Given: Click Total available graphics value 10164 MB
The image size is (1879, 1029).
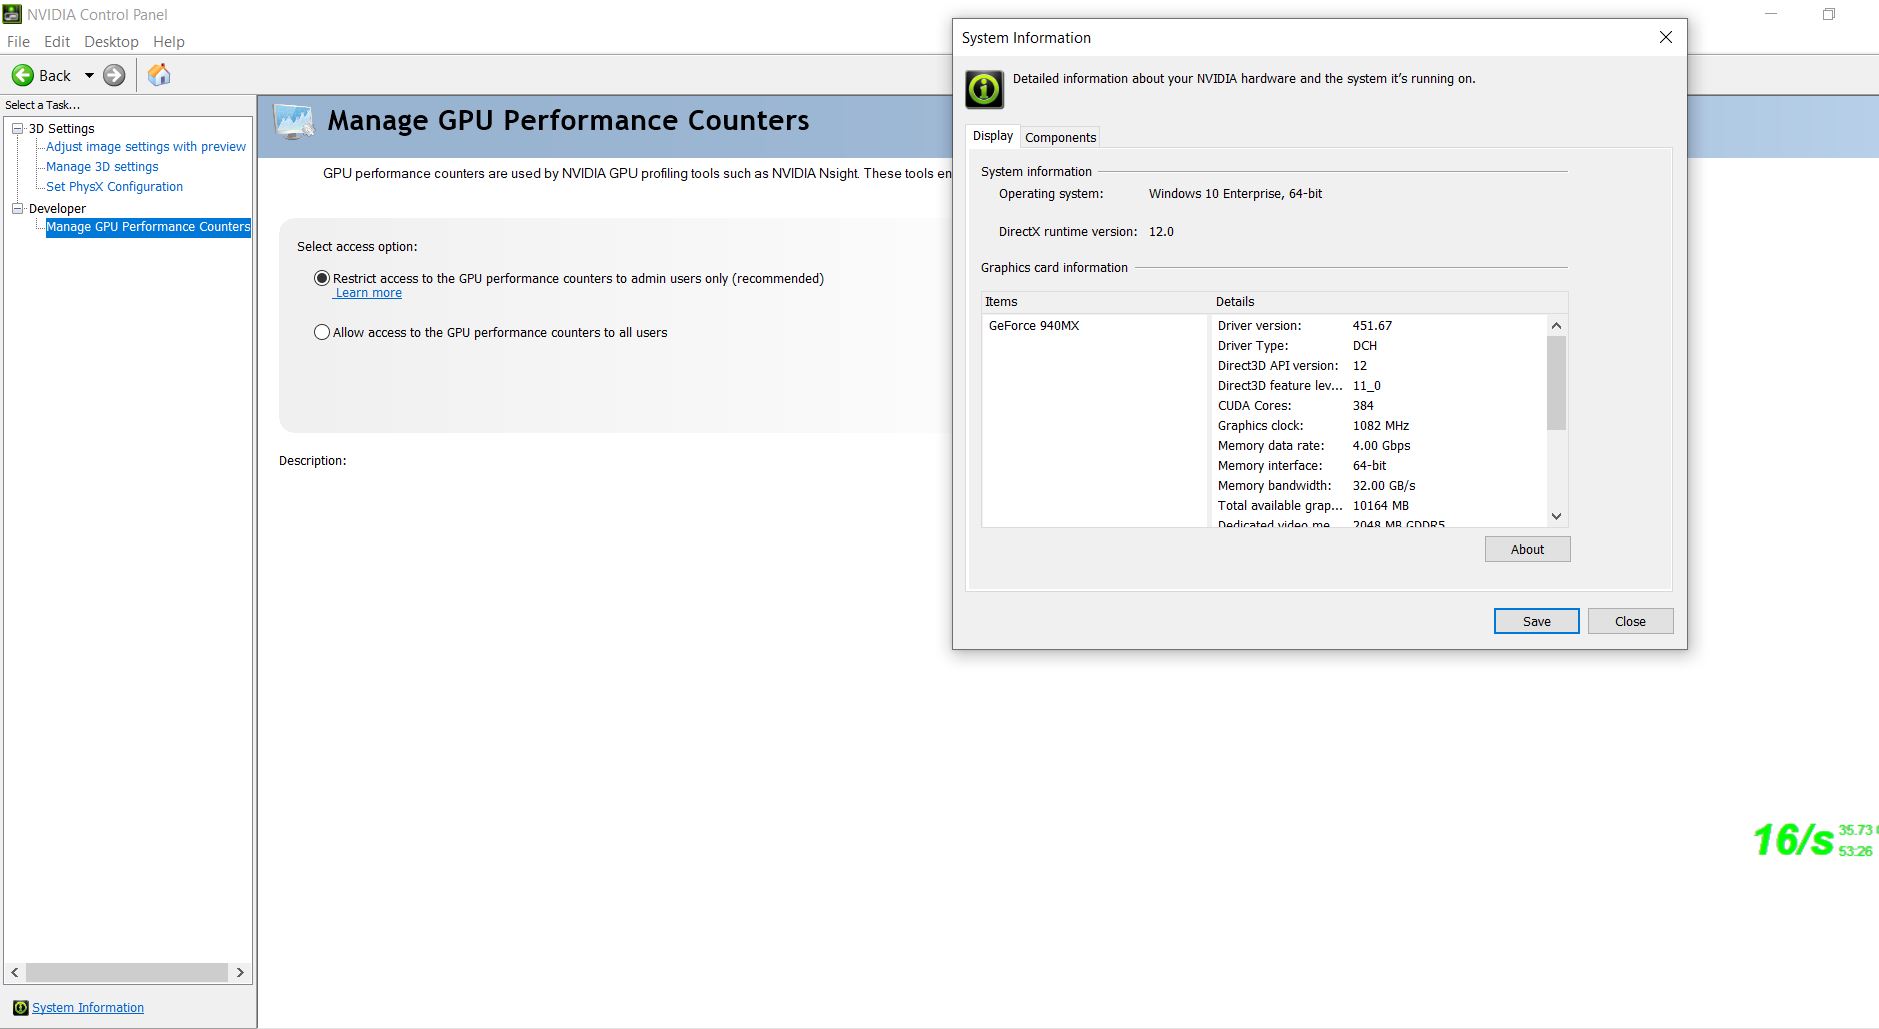Looking at the screenshot, I should pos(1381,506).
